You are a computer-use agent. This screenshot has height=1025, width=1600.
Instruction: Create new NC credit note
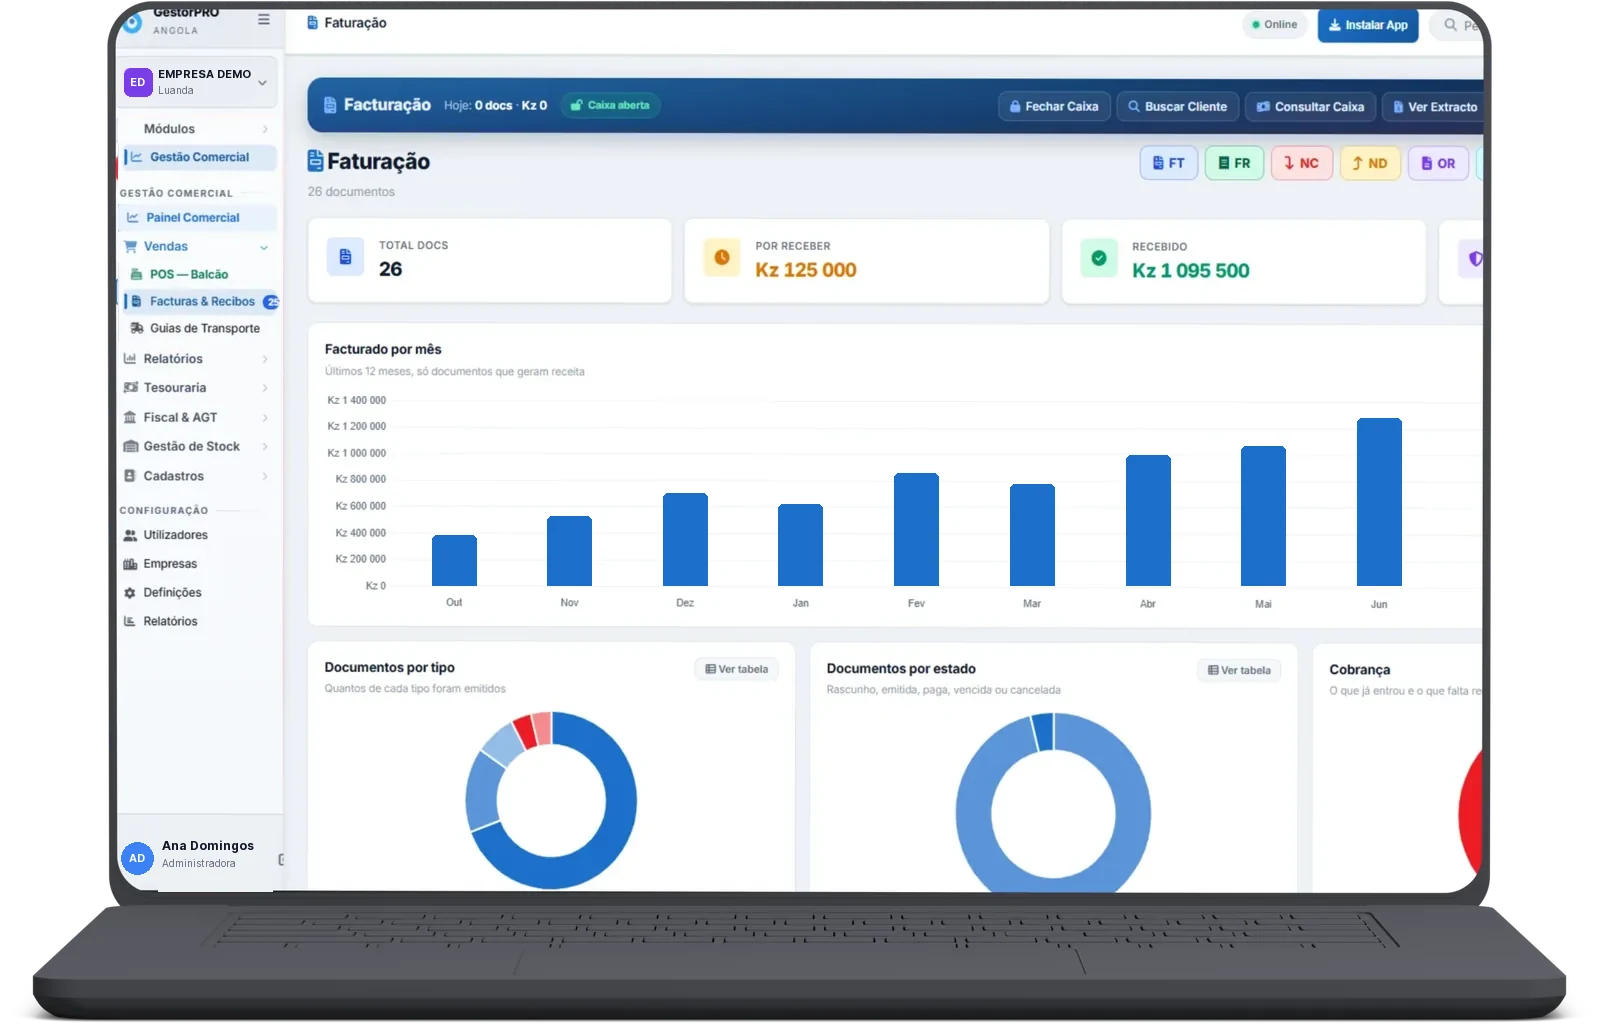1302,163
